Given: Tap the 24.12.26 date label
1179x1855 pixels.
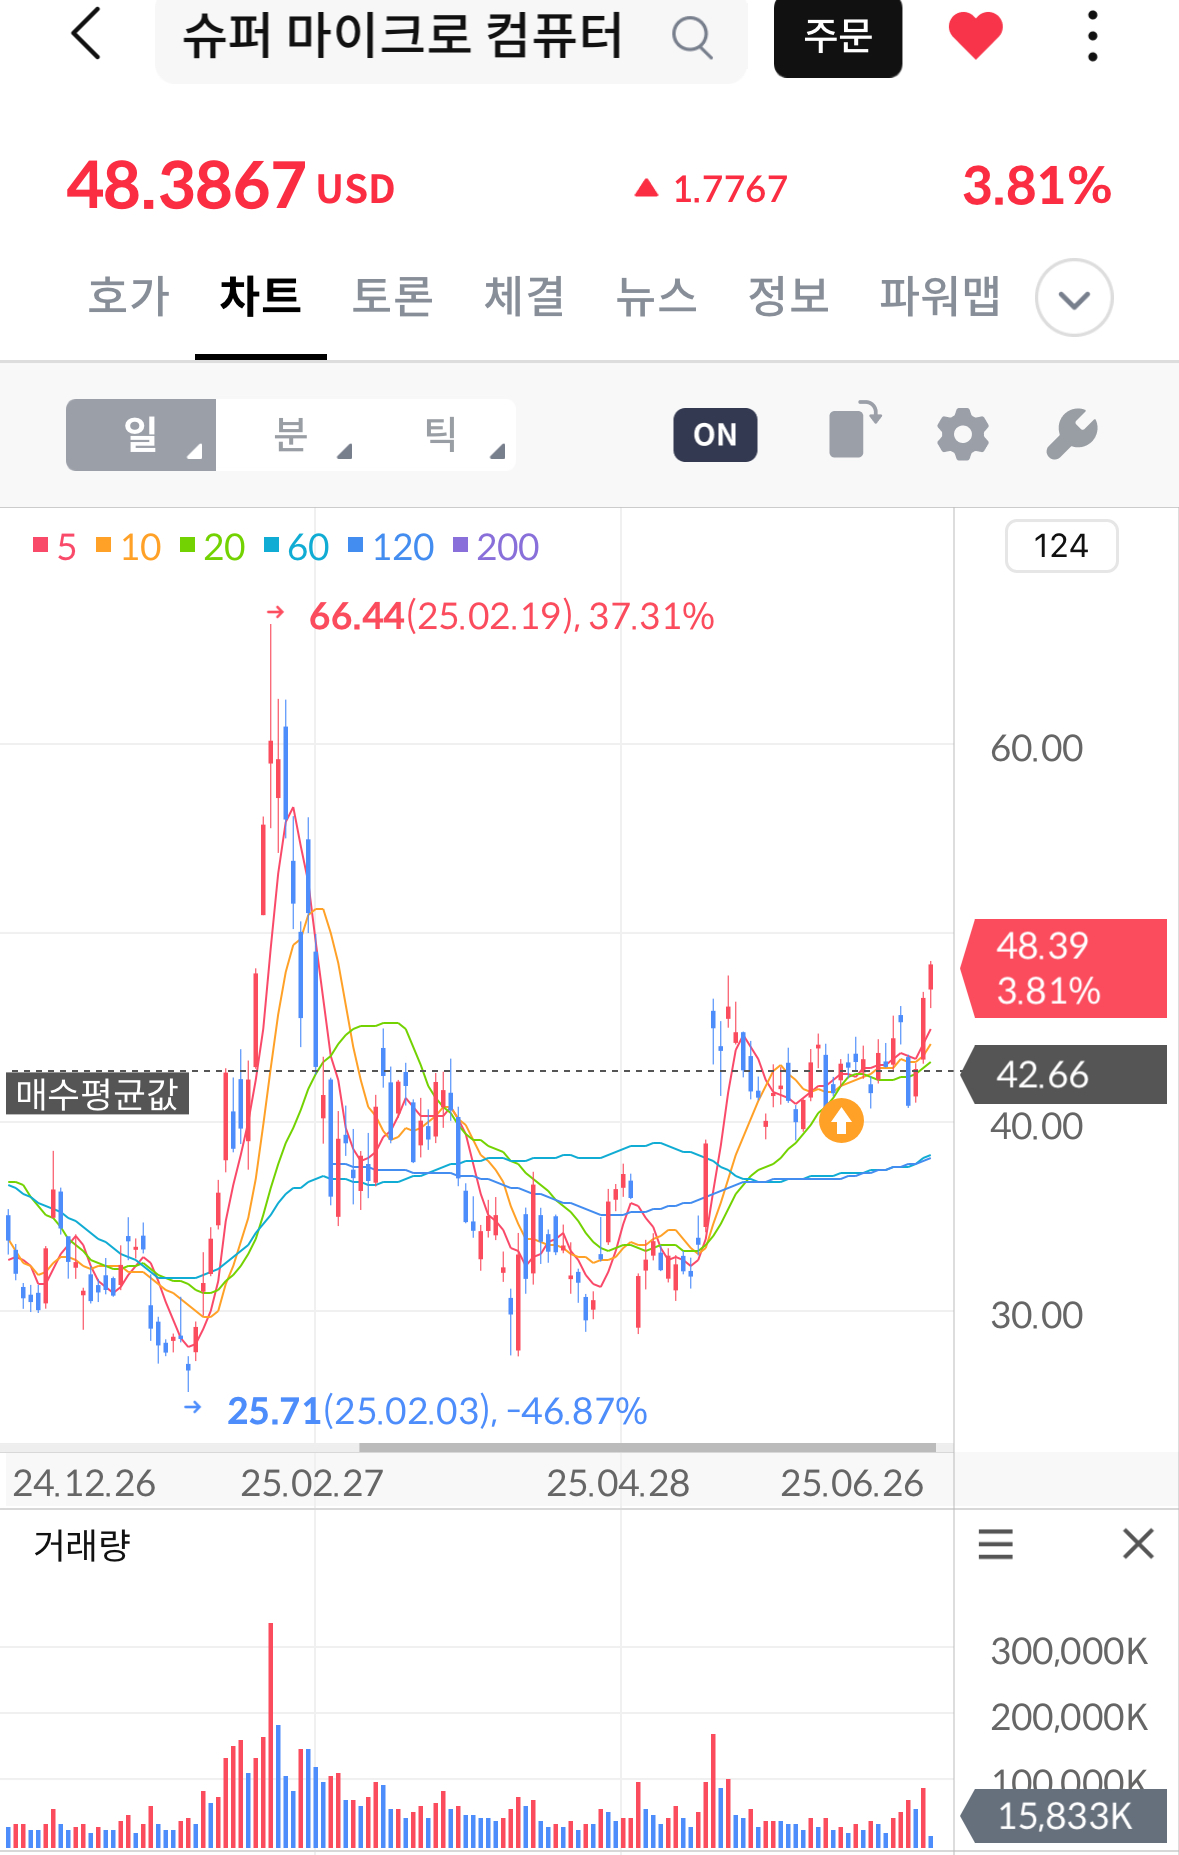Looking at the screenshot, I should click(x=84, y=1483).
